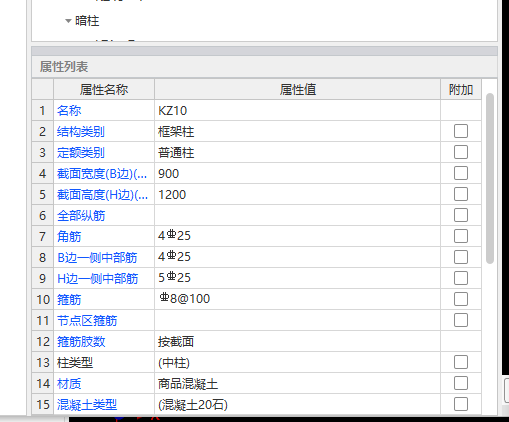
Task: Edit the 箍筋 value 8@100
Action: coord(298,299)
